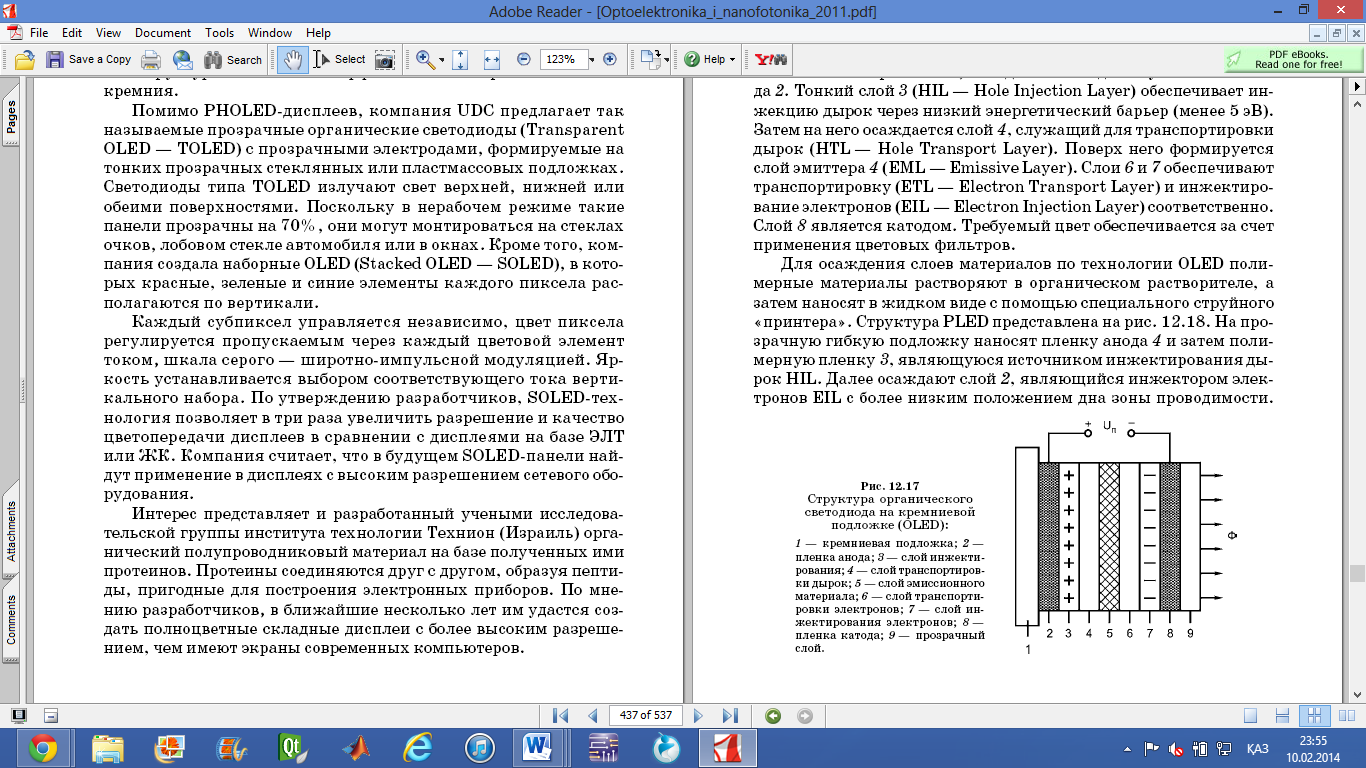This screenshot has width=1366, height=768.
Task: Open a PDF file with folder icon
Action: click(25, 59)
